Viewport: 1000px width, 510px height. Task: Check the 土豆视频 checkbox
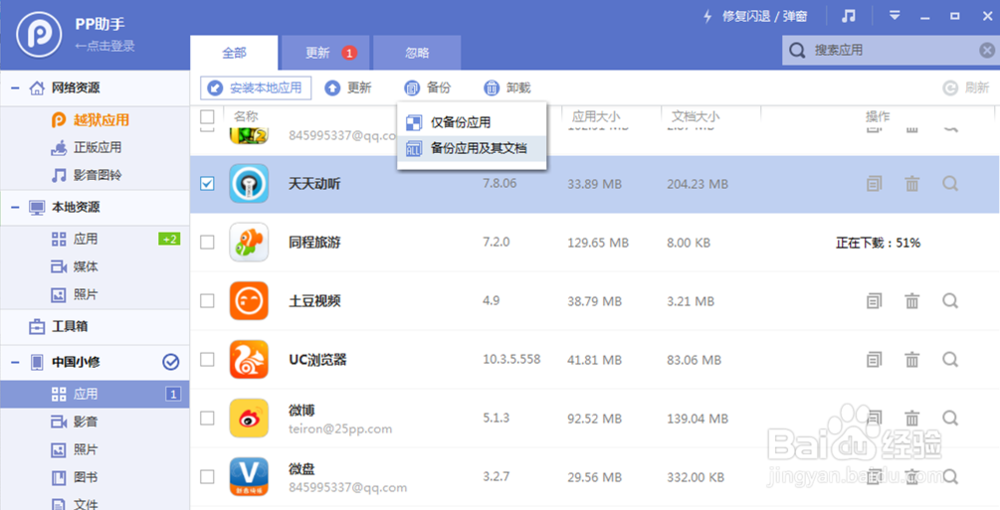click(x=207, y=301)
